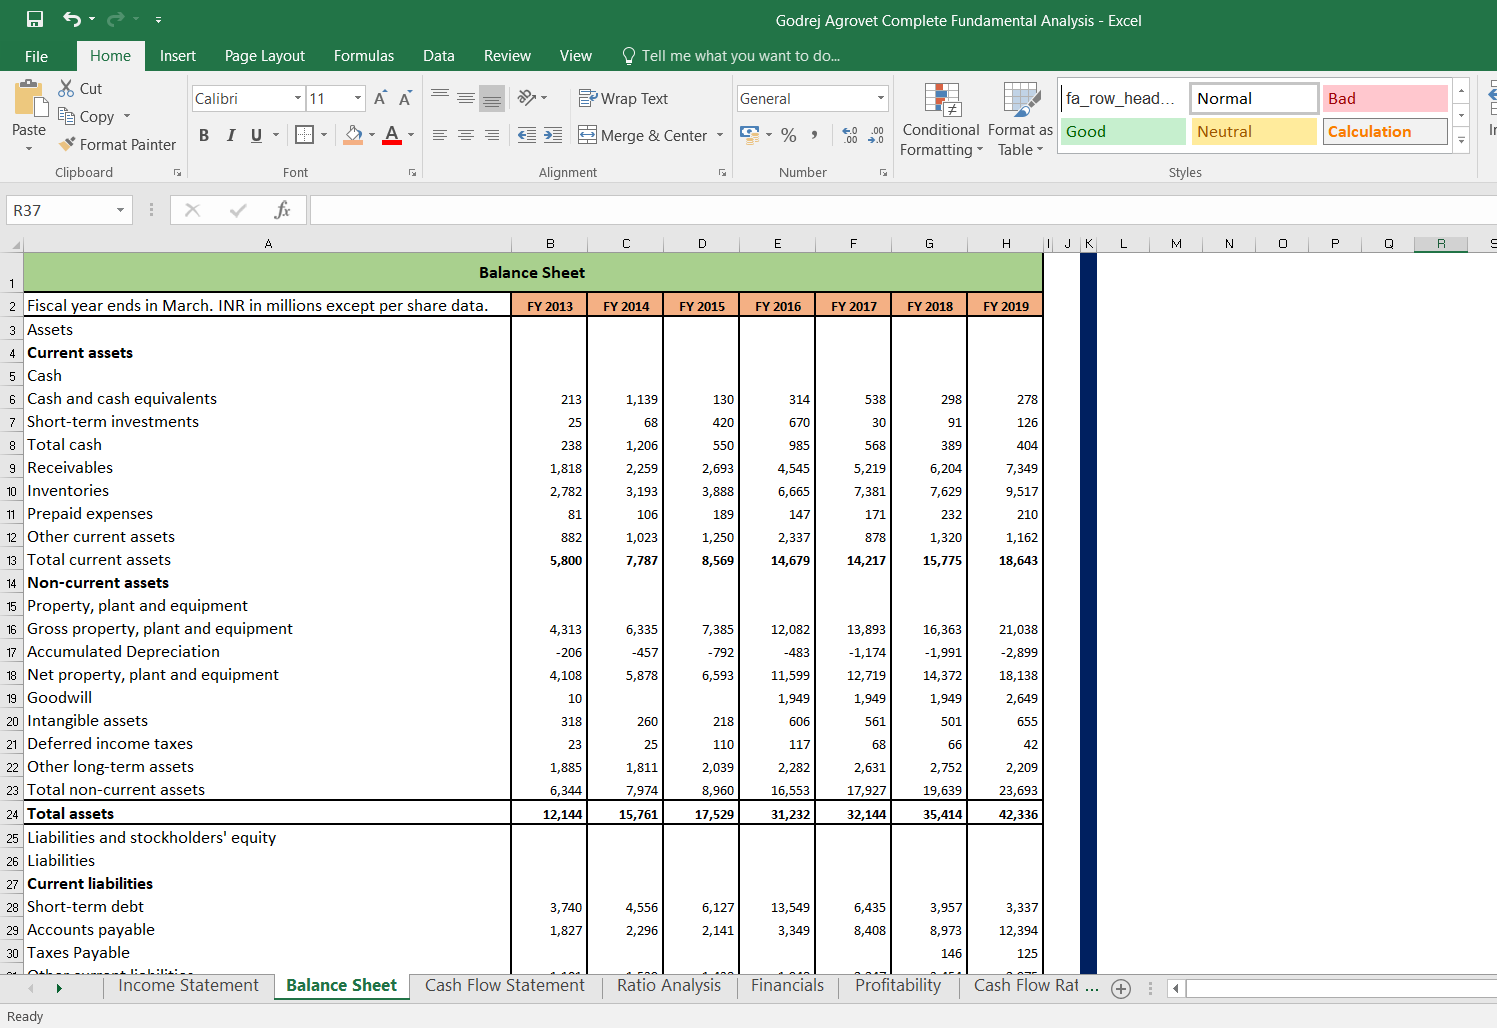Image resolution: width=1497 pixels, height=1028 pixels.
Task: Click the Save icon in the title bar
Action: (x=35, y=19)
